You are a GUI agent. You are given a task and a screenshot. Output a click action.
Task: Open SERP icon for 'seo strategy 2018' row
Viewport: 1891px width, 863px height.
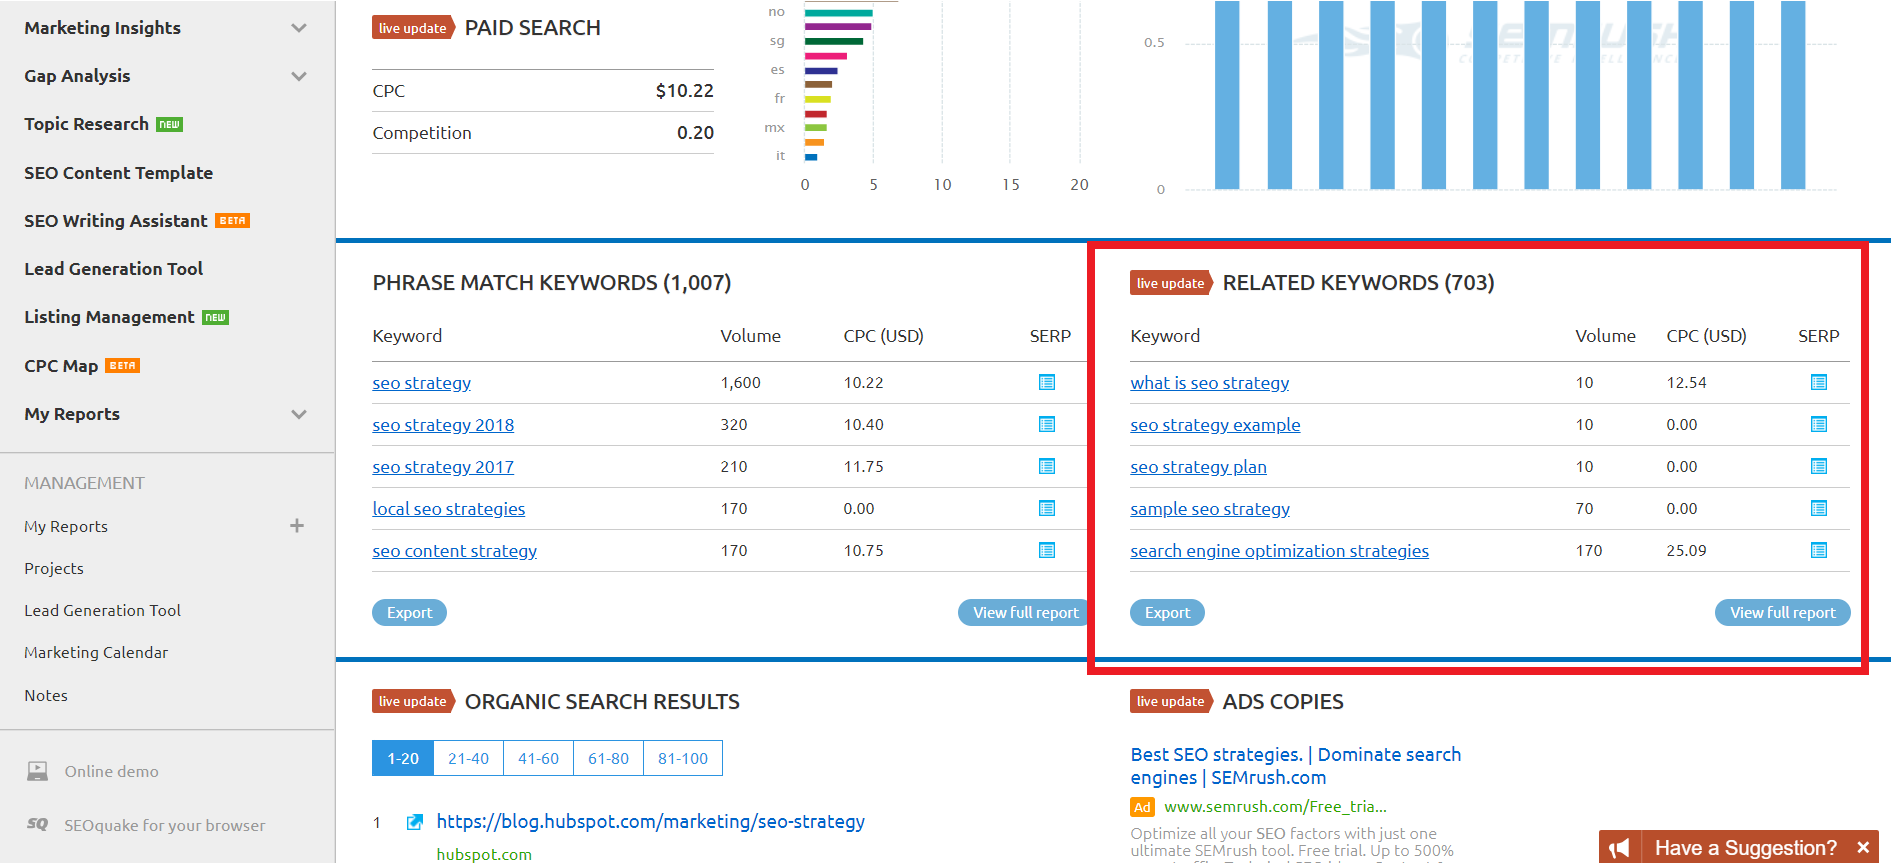(x=1047, y=424)
